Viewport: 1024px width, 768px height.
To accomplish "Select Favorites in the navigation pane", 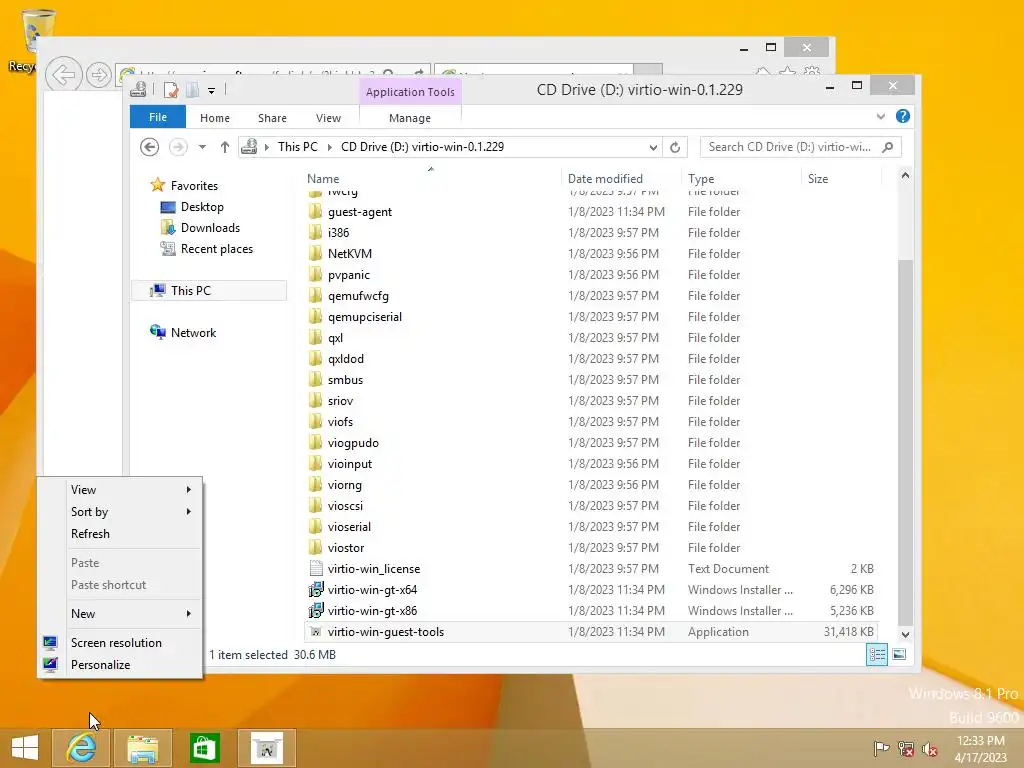I will tap(194, 185).
